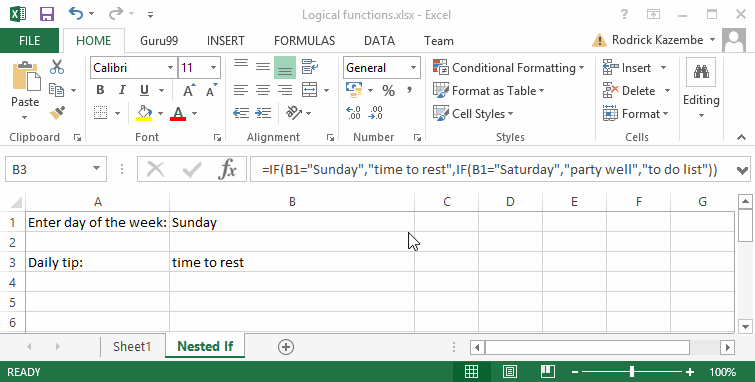755x382 pixels.
Task: Apply Comma Style format
Action: pyautogui.click(x=410, y=90)
